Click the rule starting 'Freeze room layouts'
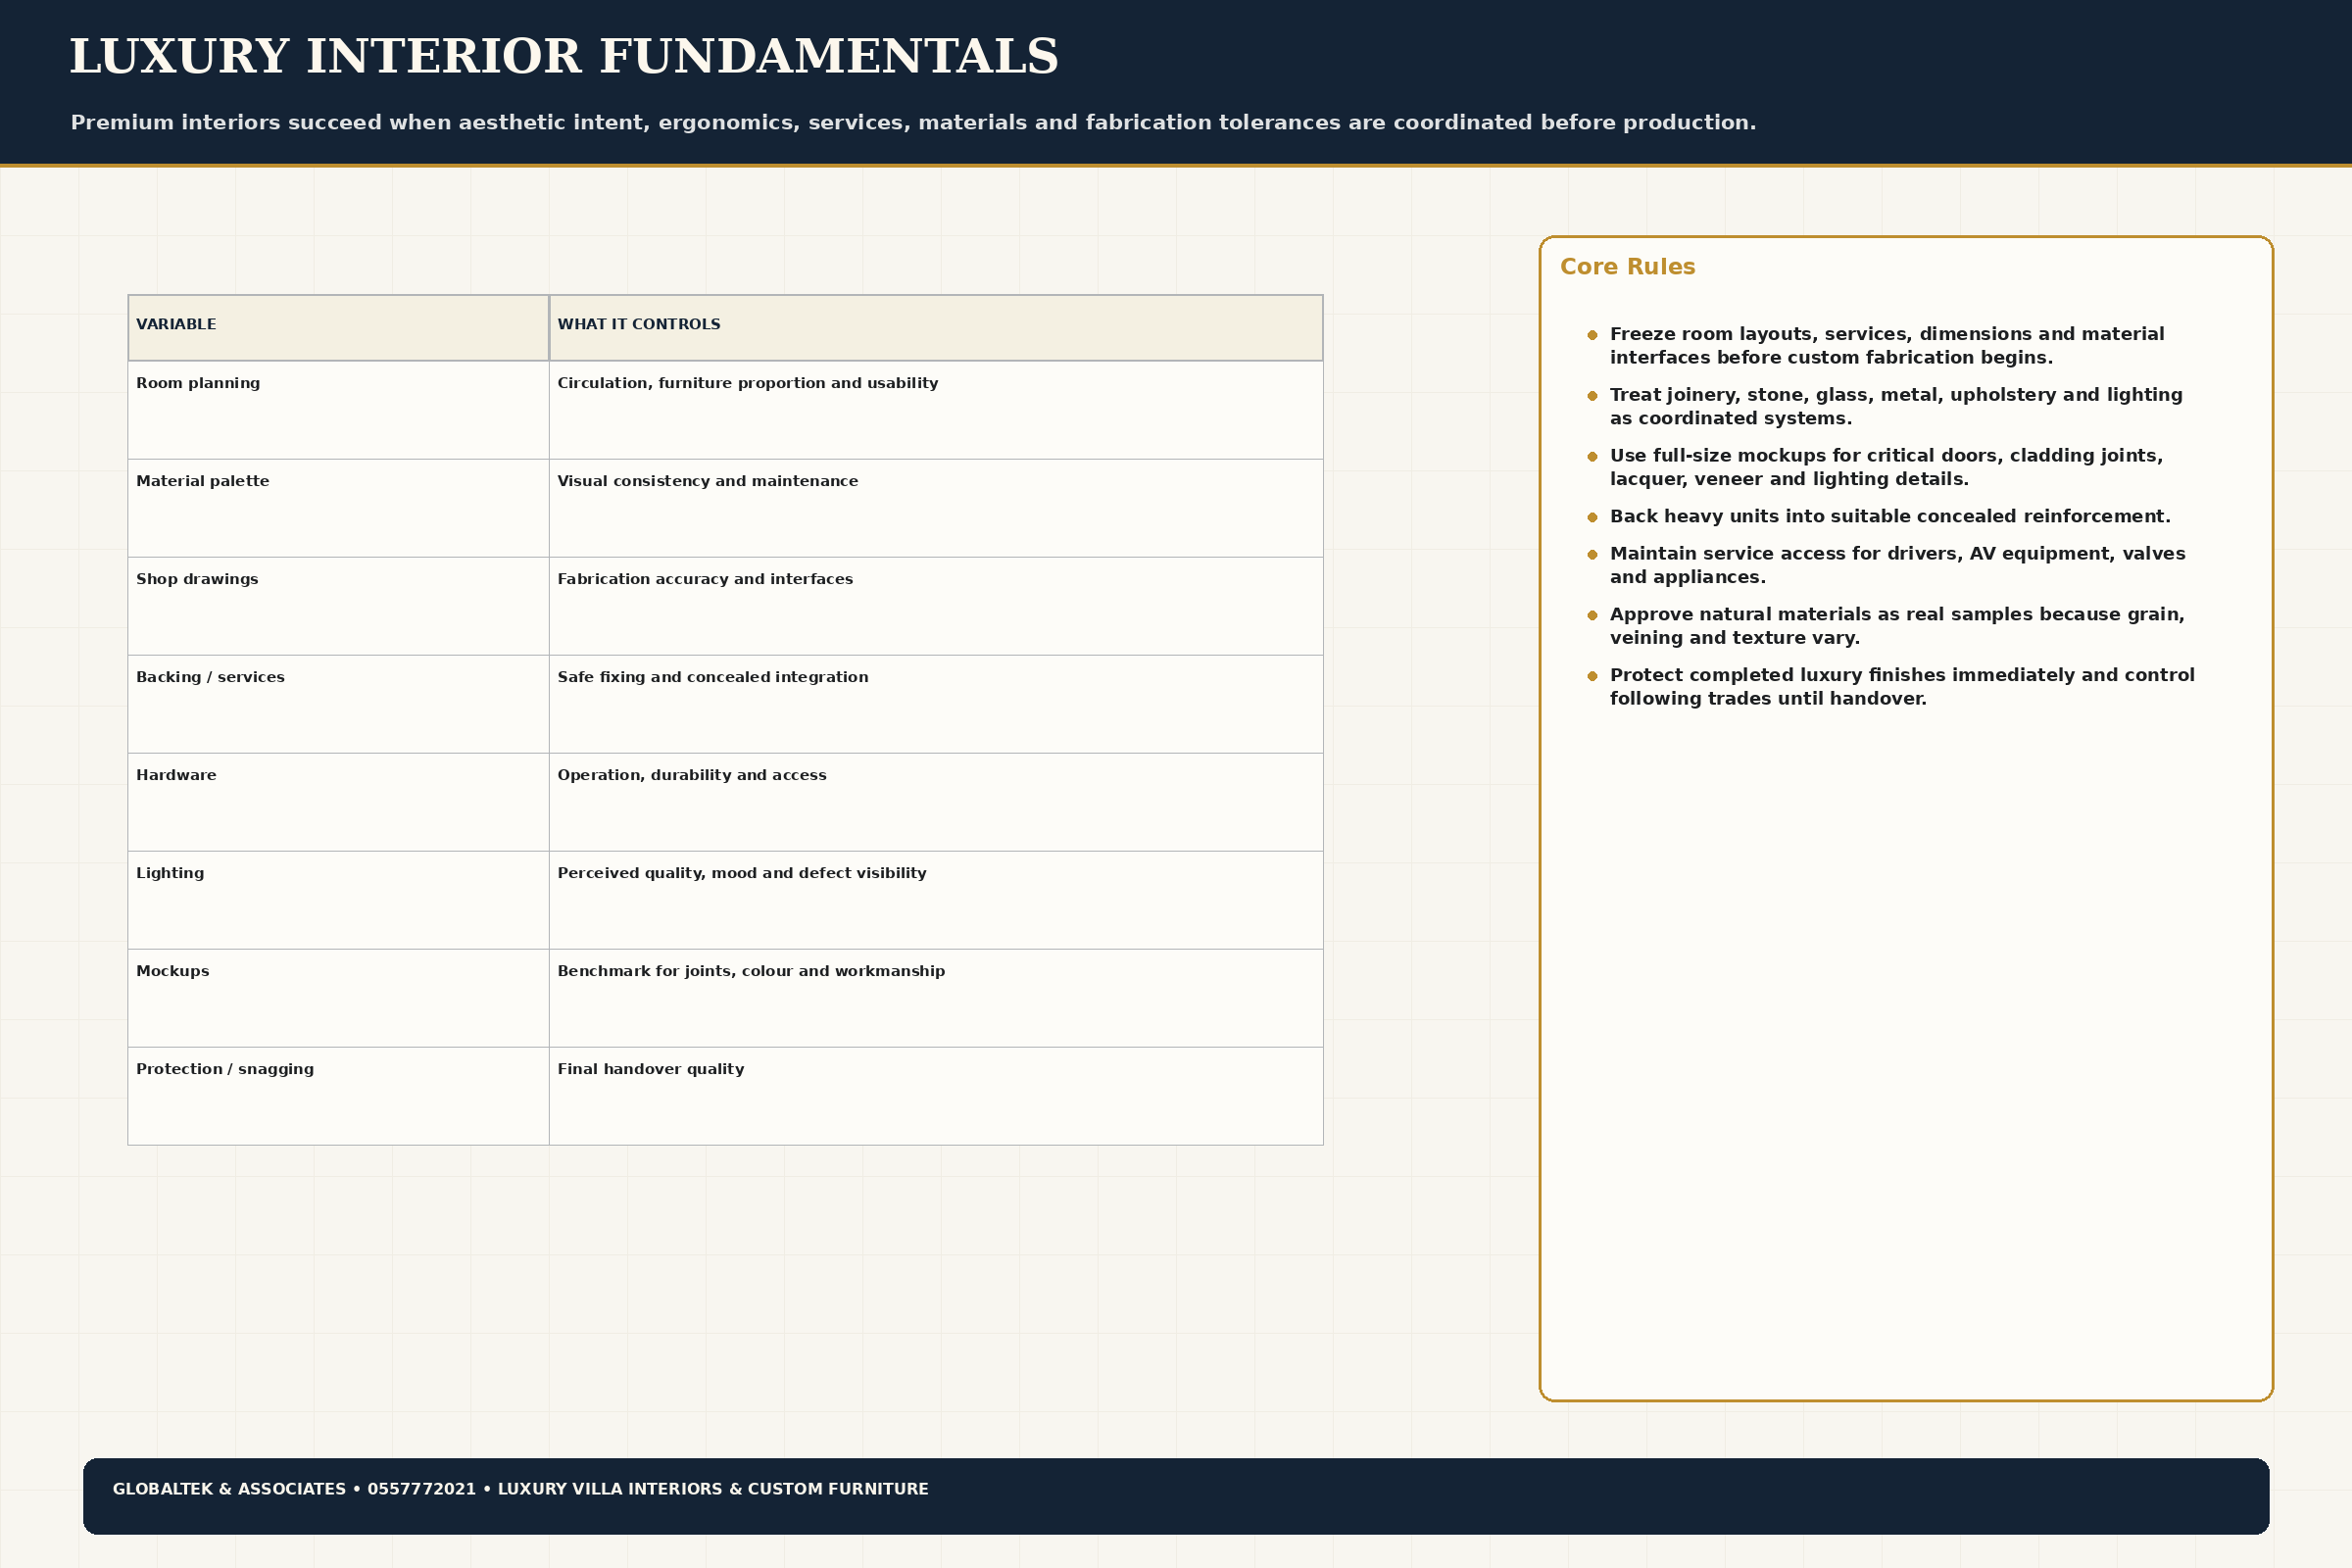The image size is (2352, 1568). pyautogui.click(x=1886, y=346)
